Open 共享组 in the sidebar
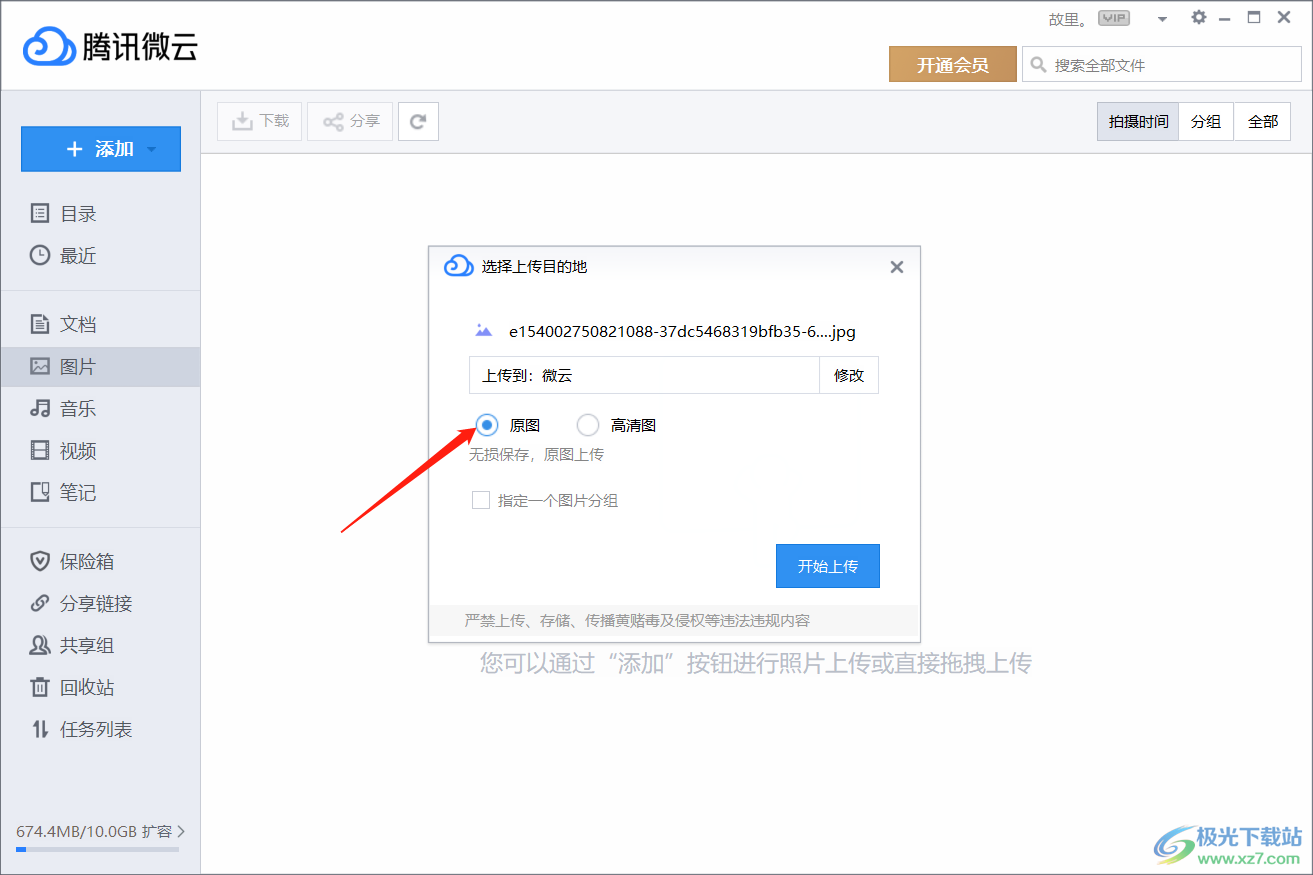 [x=100, y=645]
